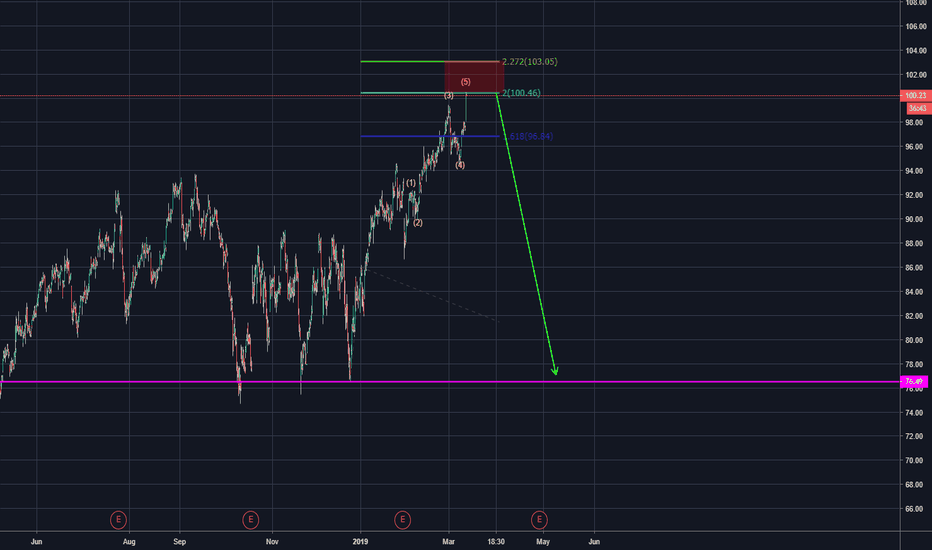Click the Mar time axis label
The width and height of the screenshot is (932, 550).
click(x=448, y=542)
